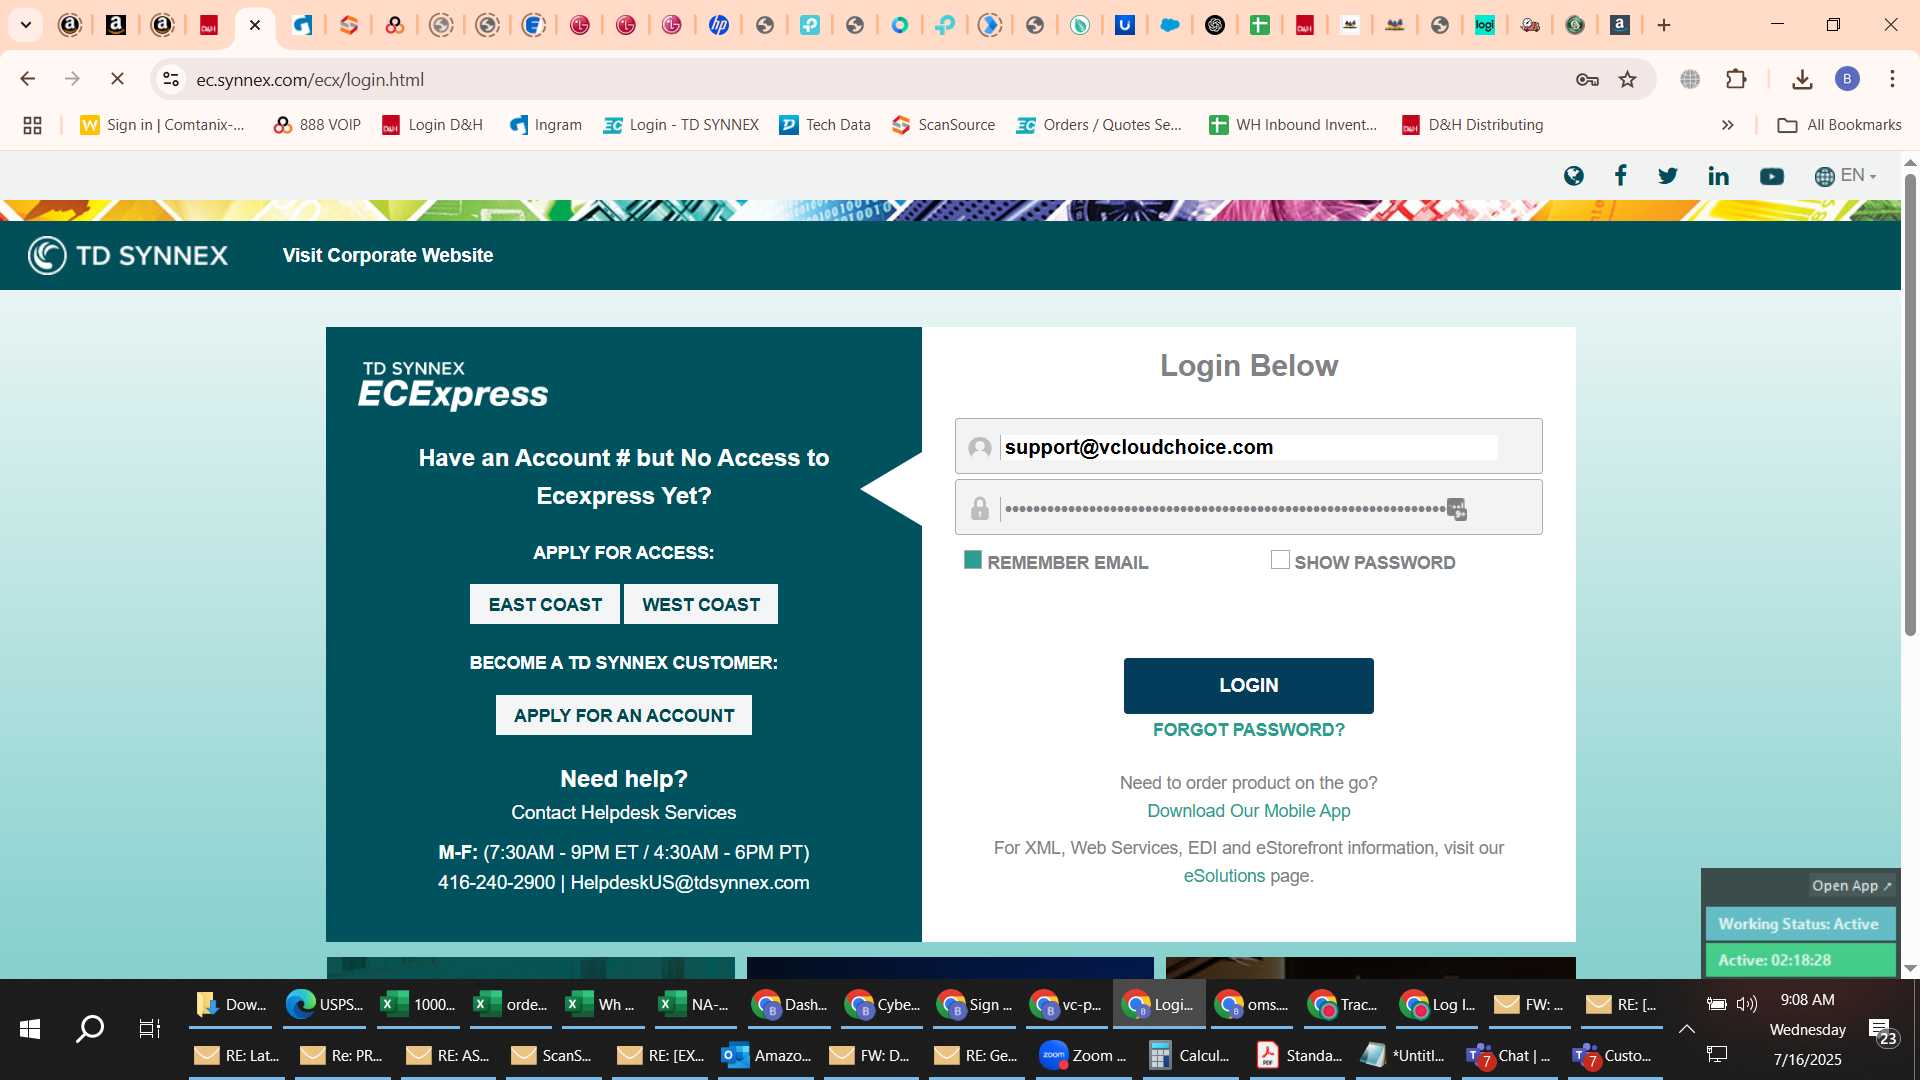Viewport: 1920px width, 1080px height.
Task: Open saved password key icon
Action: point(1587,79)
